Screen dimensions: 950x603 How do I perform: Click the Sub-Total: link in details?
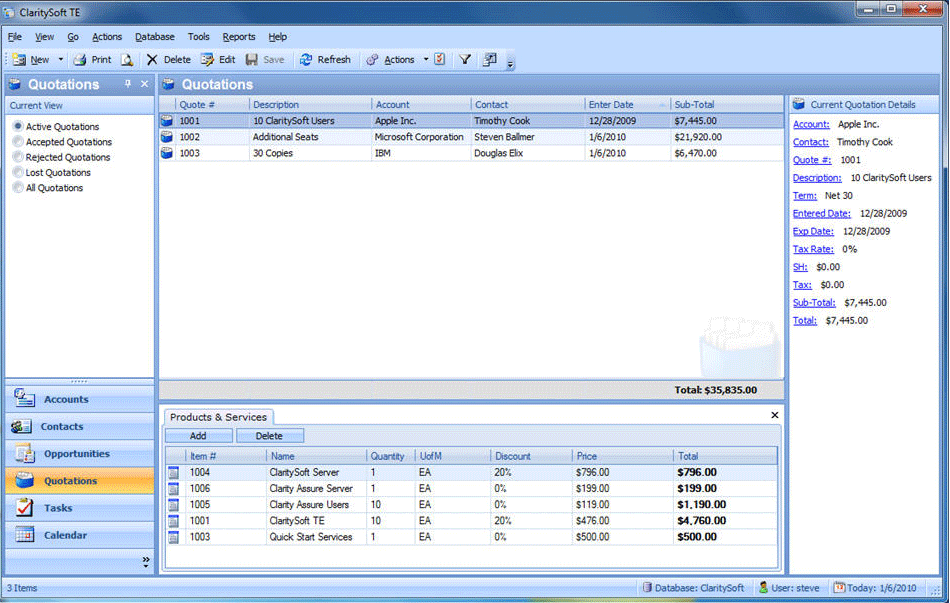pyautogui.click(x=814, y=302)
